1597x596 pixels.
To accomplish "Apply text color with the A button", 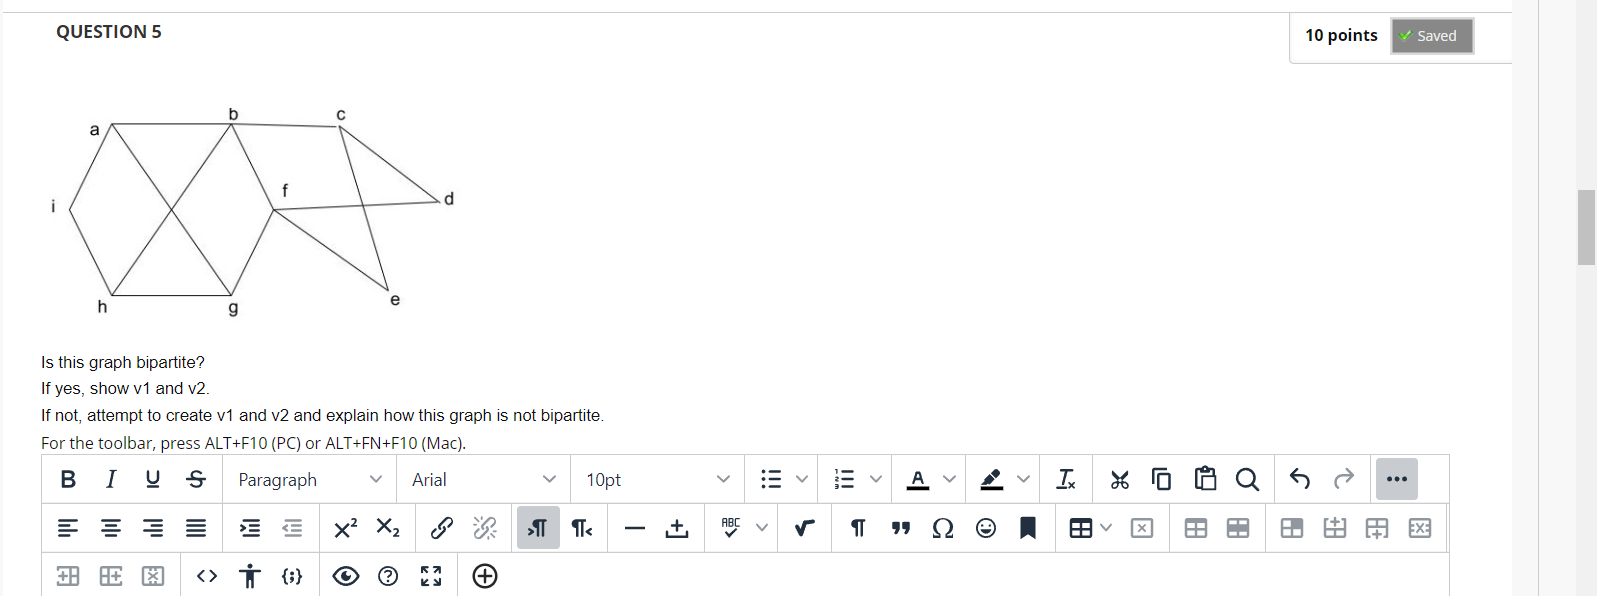I will [x=918, y=480].
